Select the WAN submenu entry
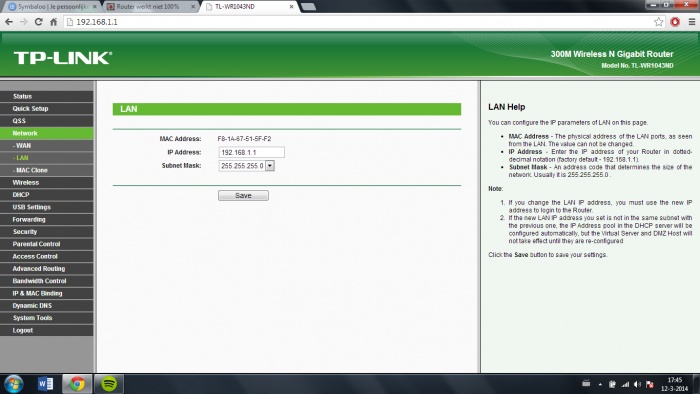The image size is (700, 394). (46, 145)
